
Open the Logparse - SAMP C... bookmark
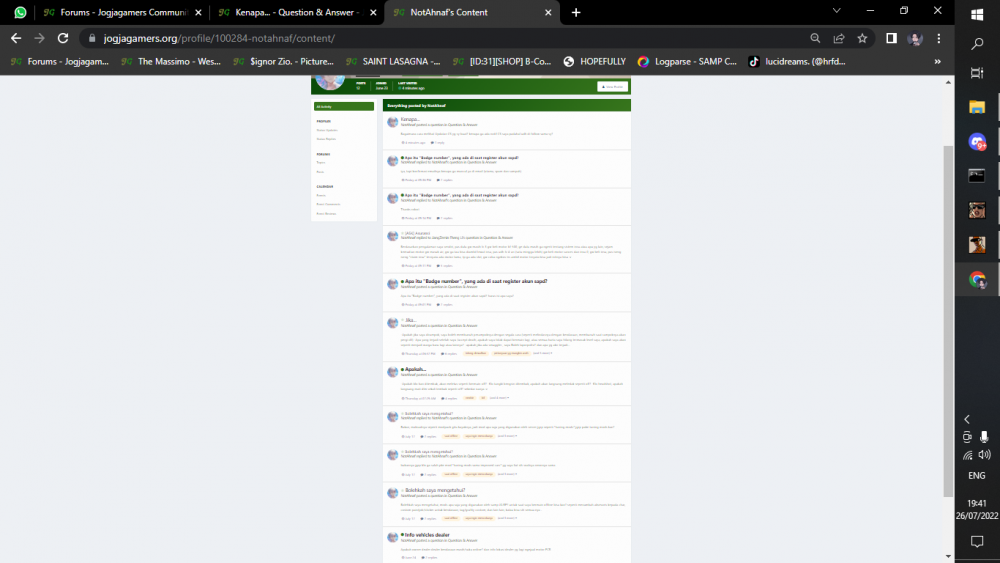click(688, 62)
